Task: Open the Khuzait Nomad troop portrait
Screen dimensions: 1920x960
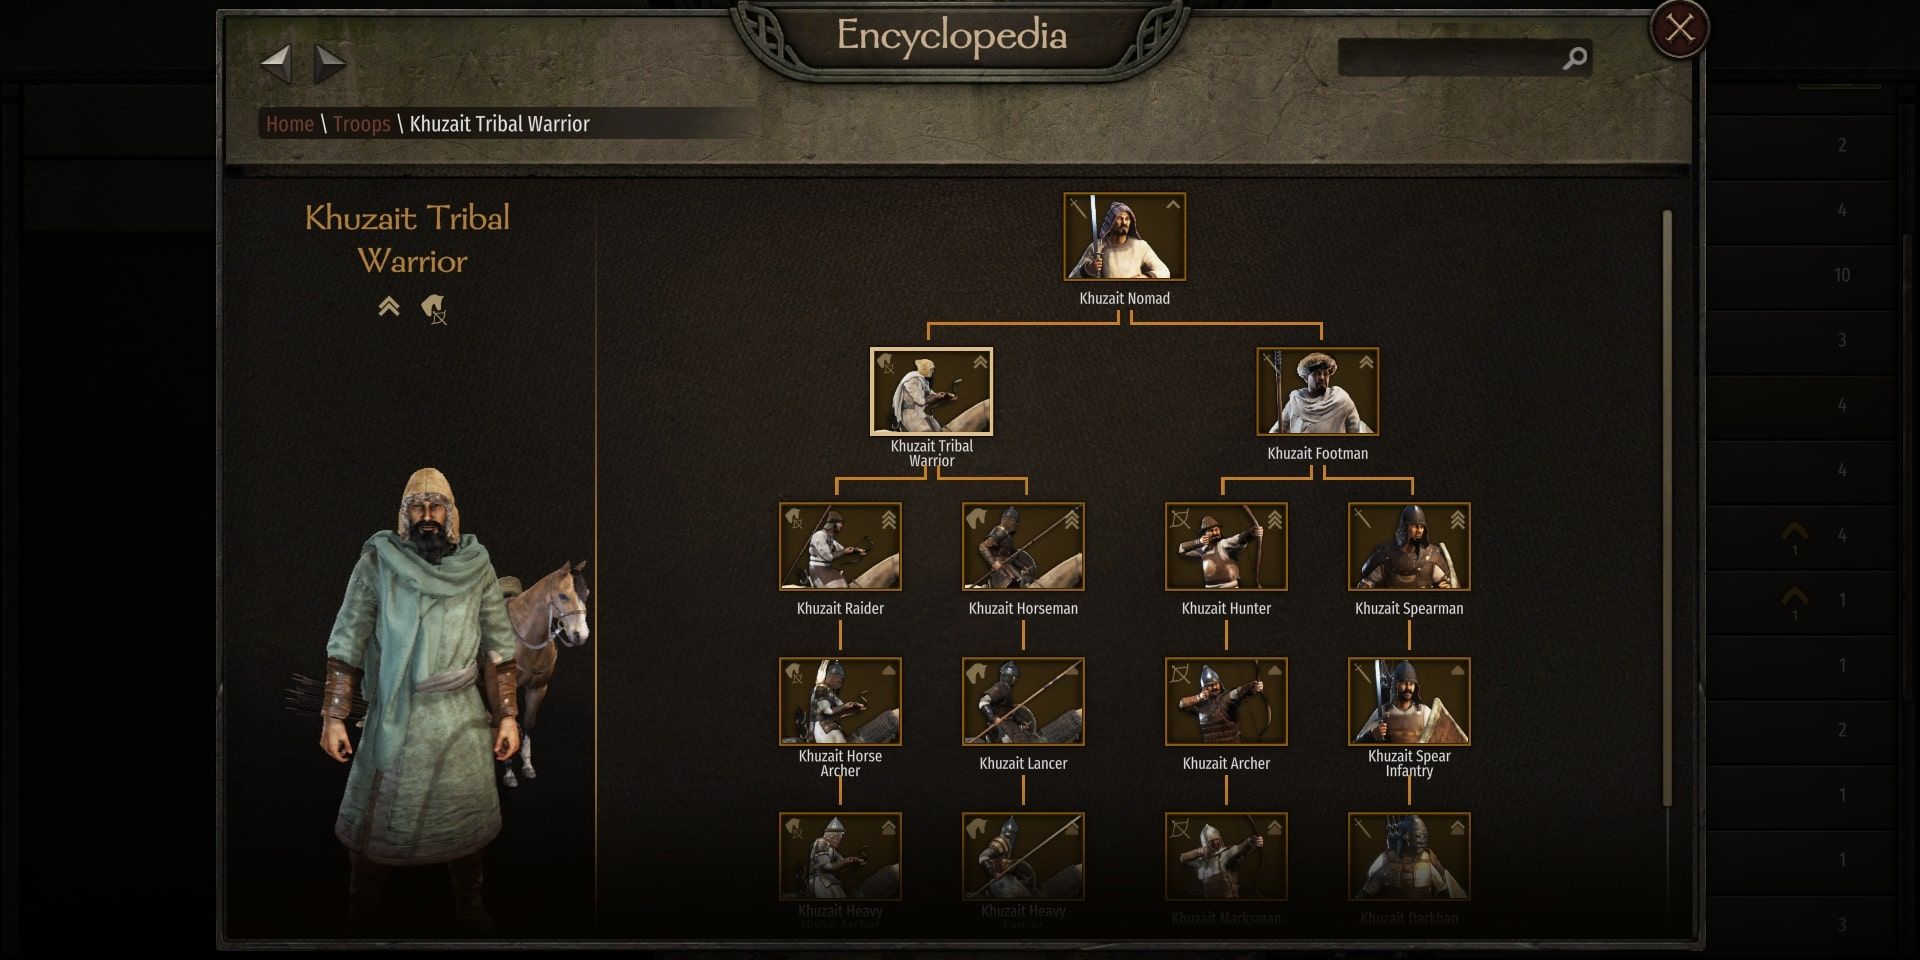Action: (x=1124, y=237)
